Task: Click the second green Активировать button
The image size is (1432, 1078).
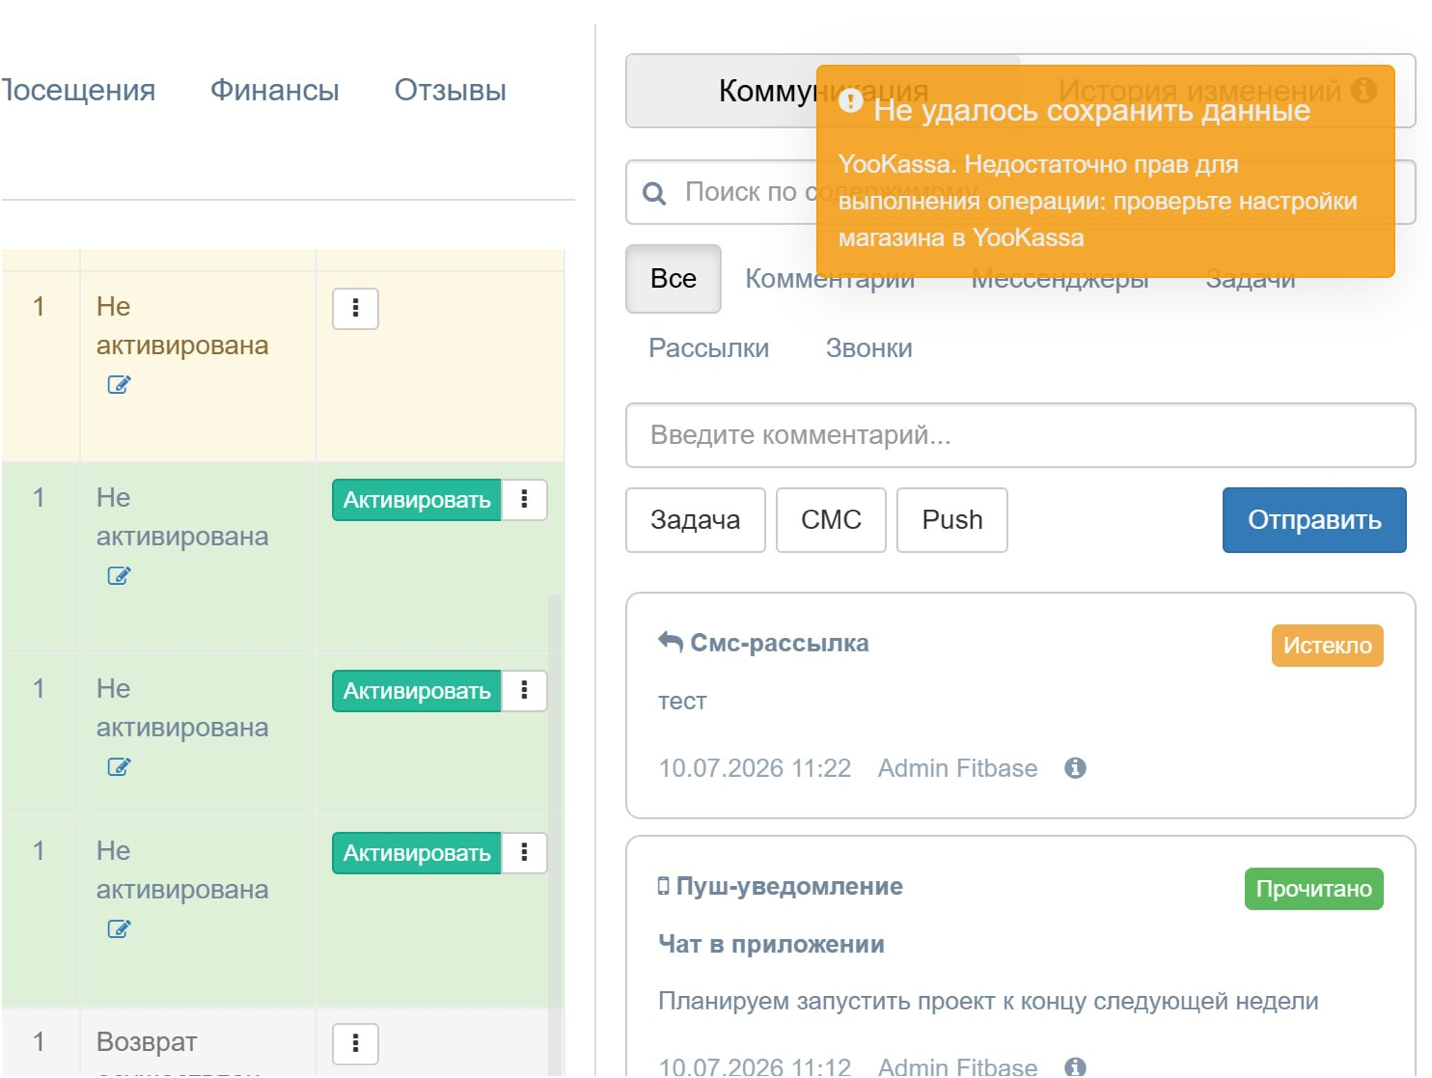Action: [416, 691]
